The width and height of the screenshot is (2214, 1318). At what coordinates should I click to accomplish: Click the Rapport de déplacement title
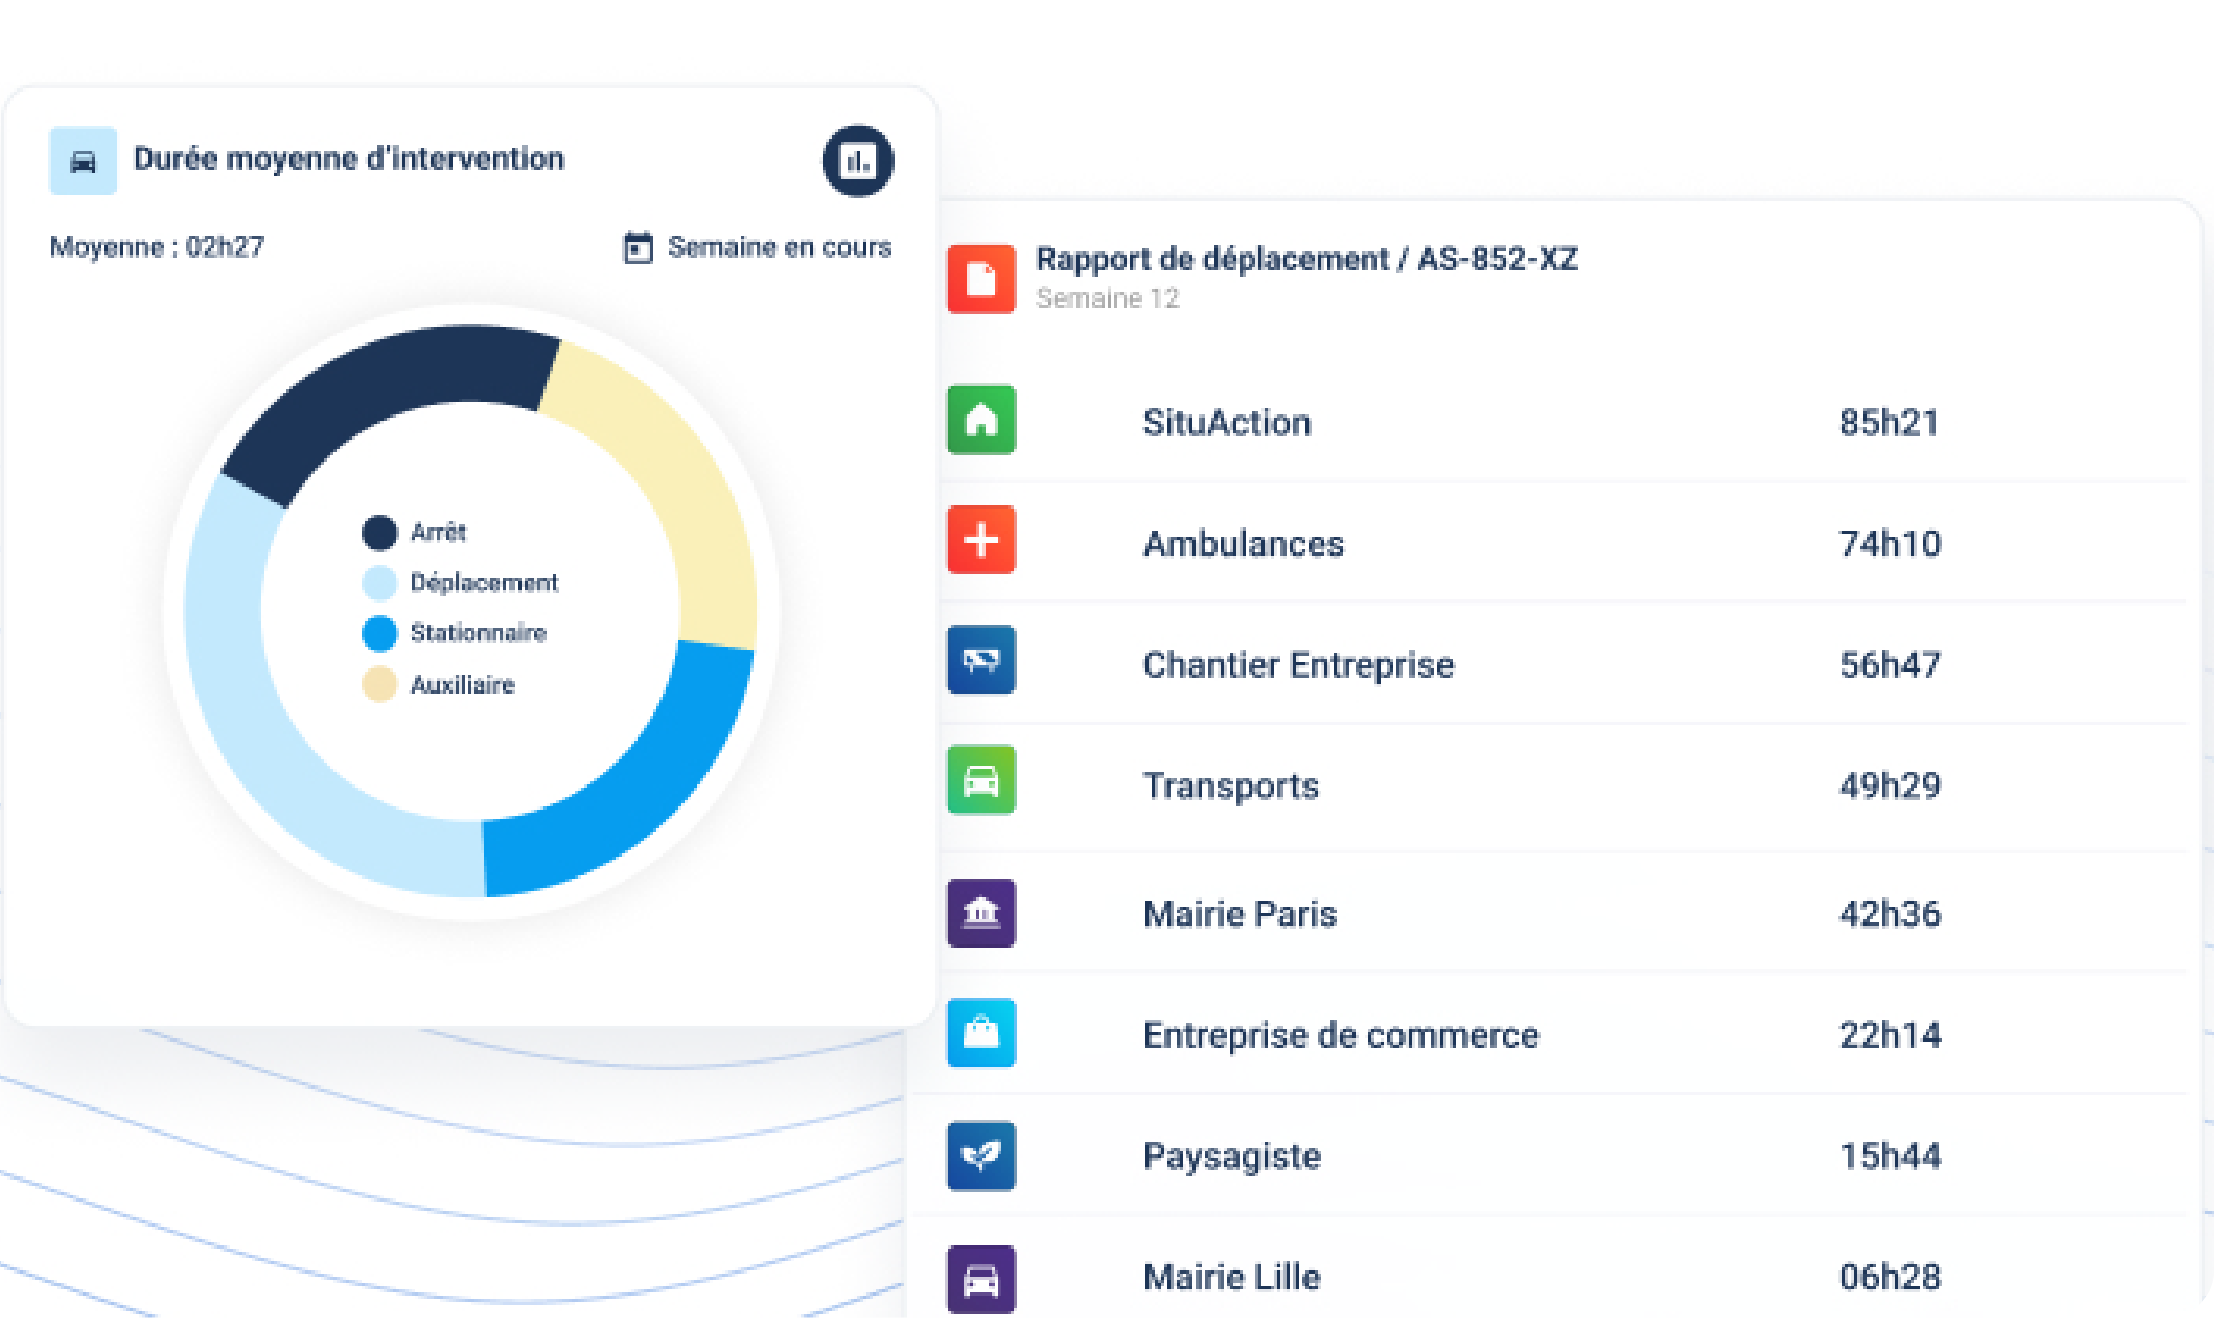click(1306, 259)
